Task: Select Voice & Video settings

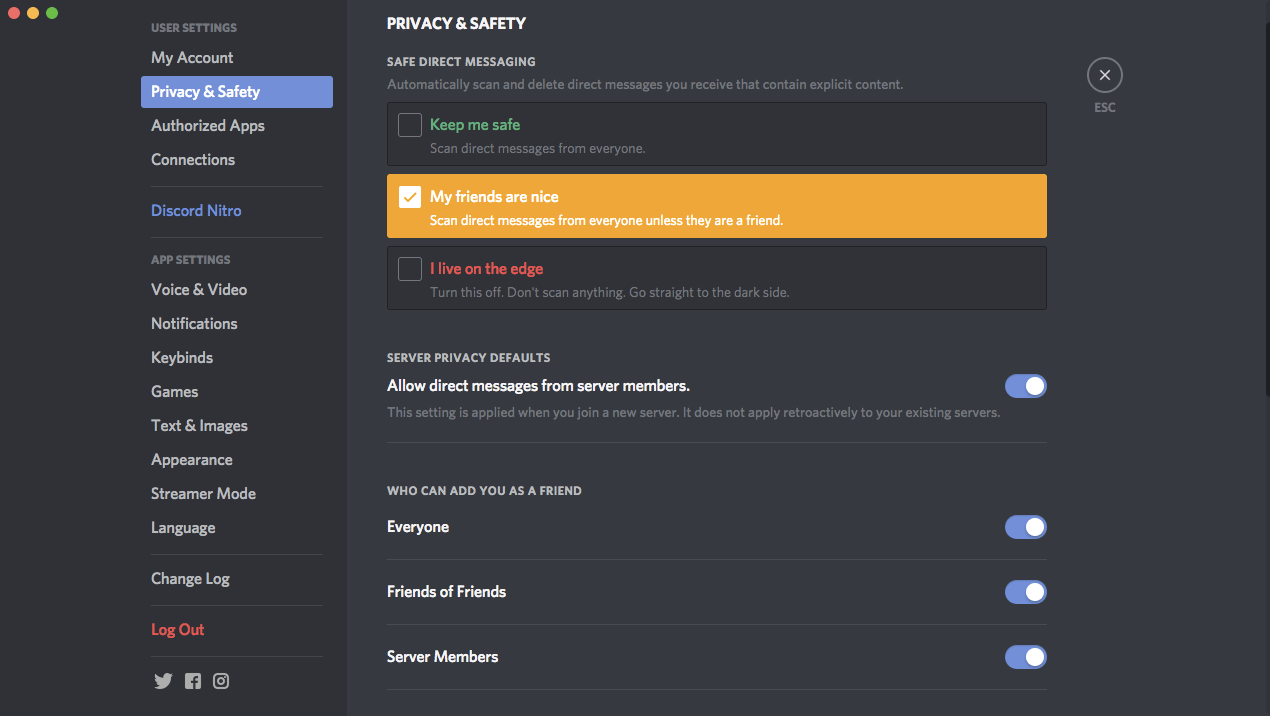Action: point(199,290)
